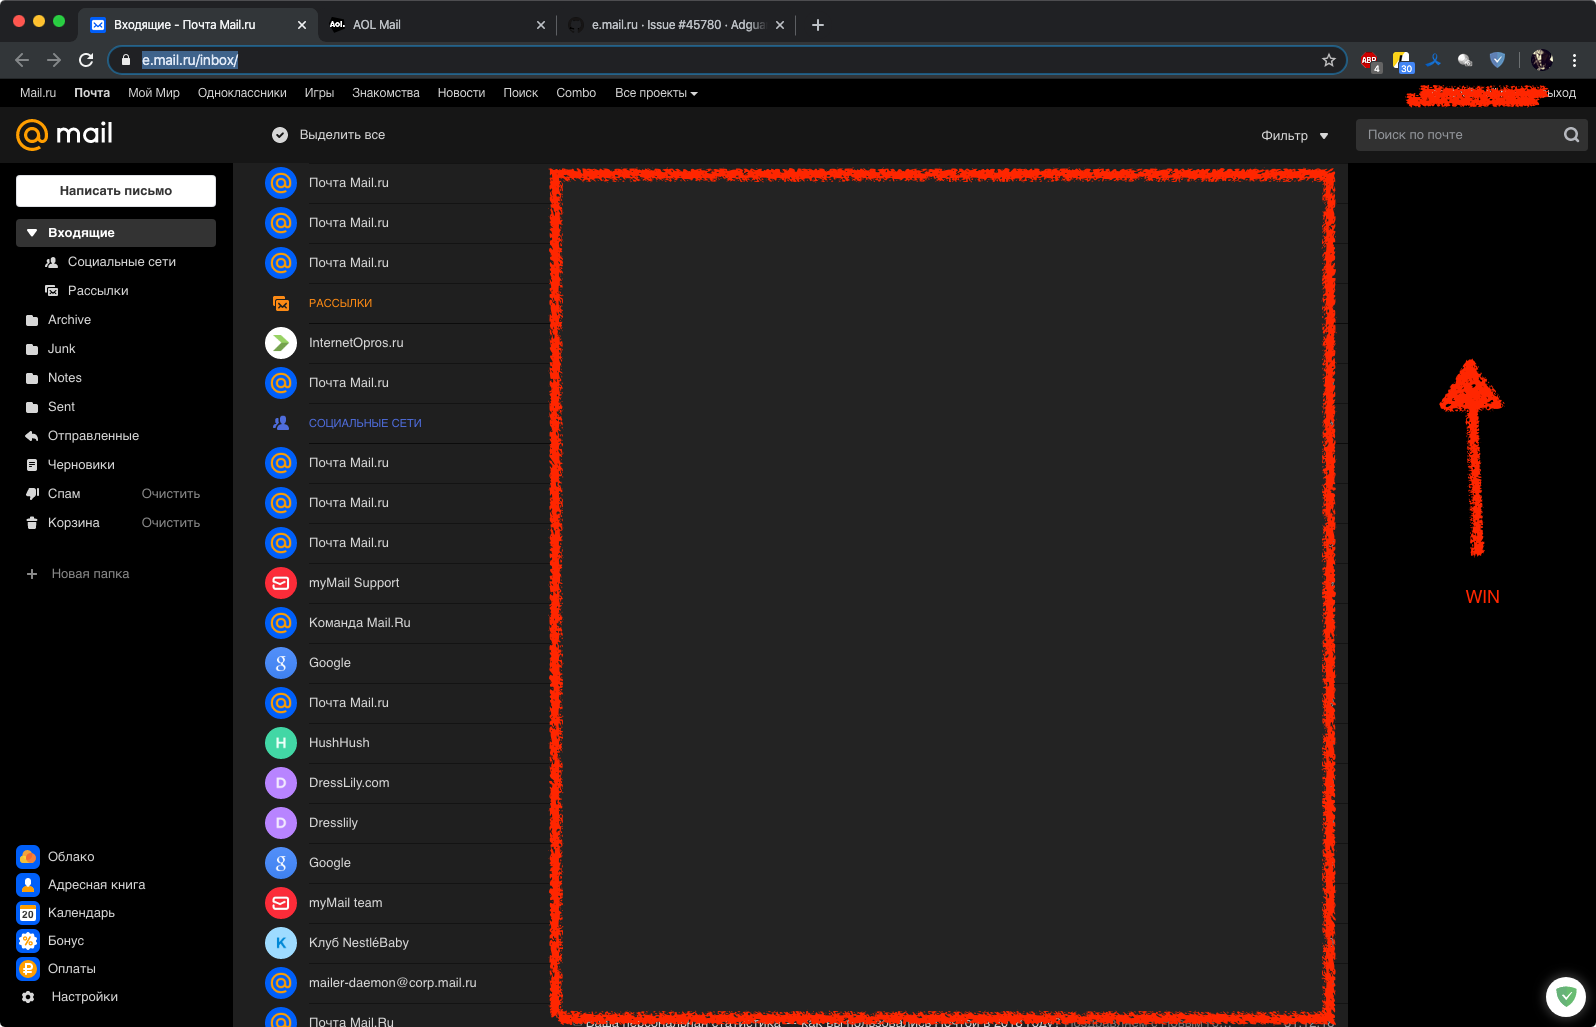This screenshot has height=1027, width=1596.
Task: Click the DressLily.com sender avatar
Action: pyautogui.click(x=281, y=783)
